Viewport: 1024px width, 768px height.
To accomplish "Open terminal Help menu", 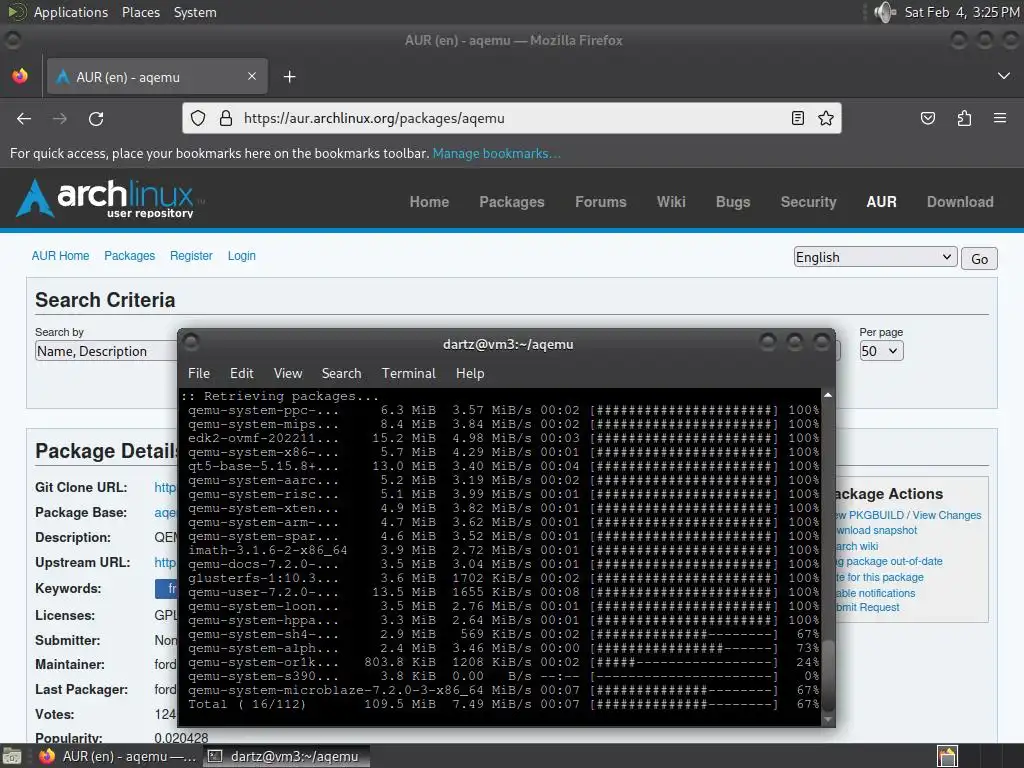I will click(470, 373).
